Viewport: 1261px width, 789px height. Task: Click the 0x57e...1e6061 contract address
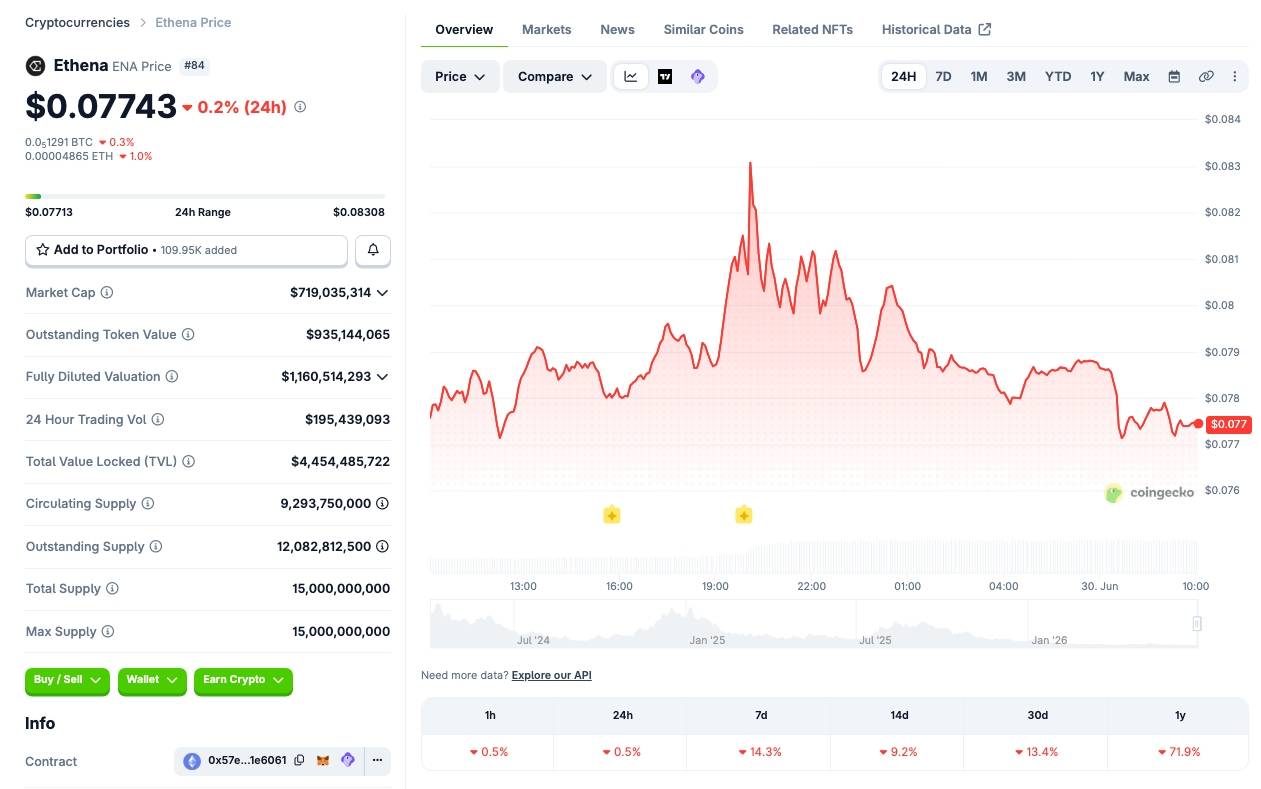pos(247,761)
